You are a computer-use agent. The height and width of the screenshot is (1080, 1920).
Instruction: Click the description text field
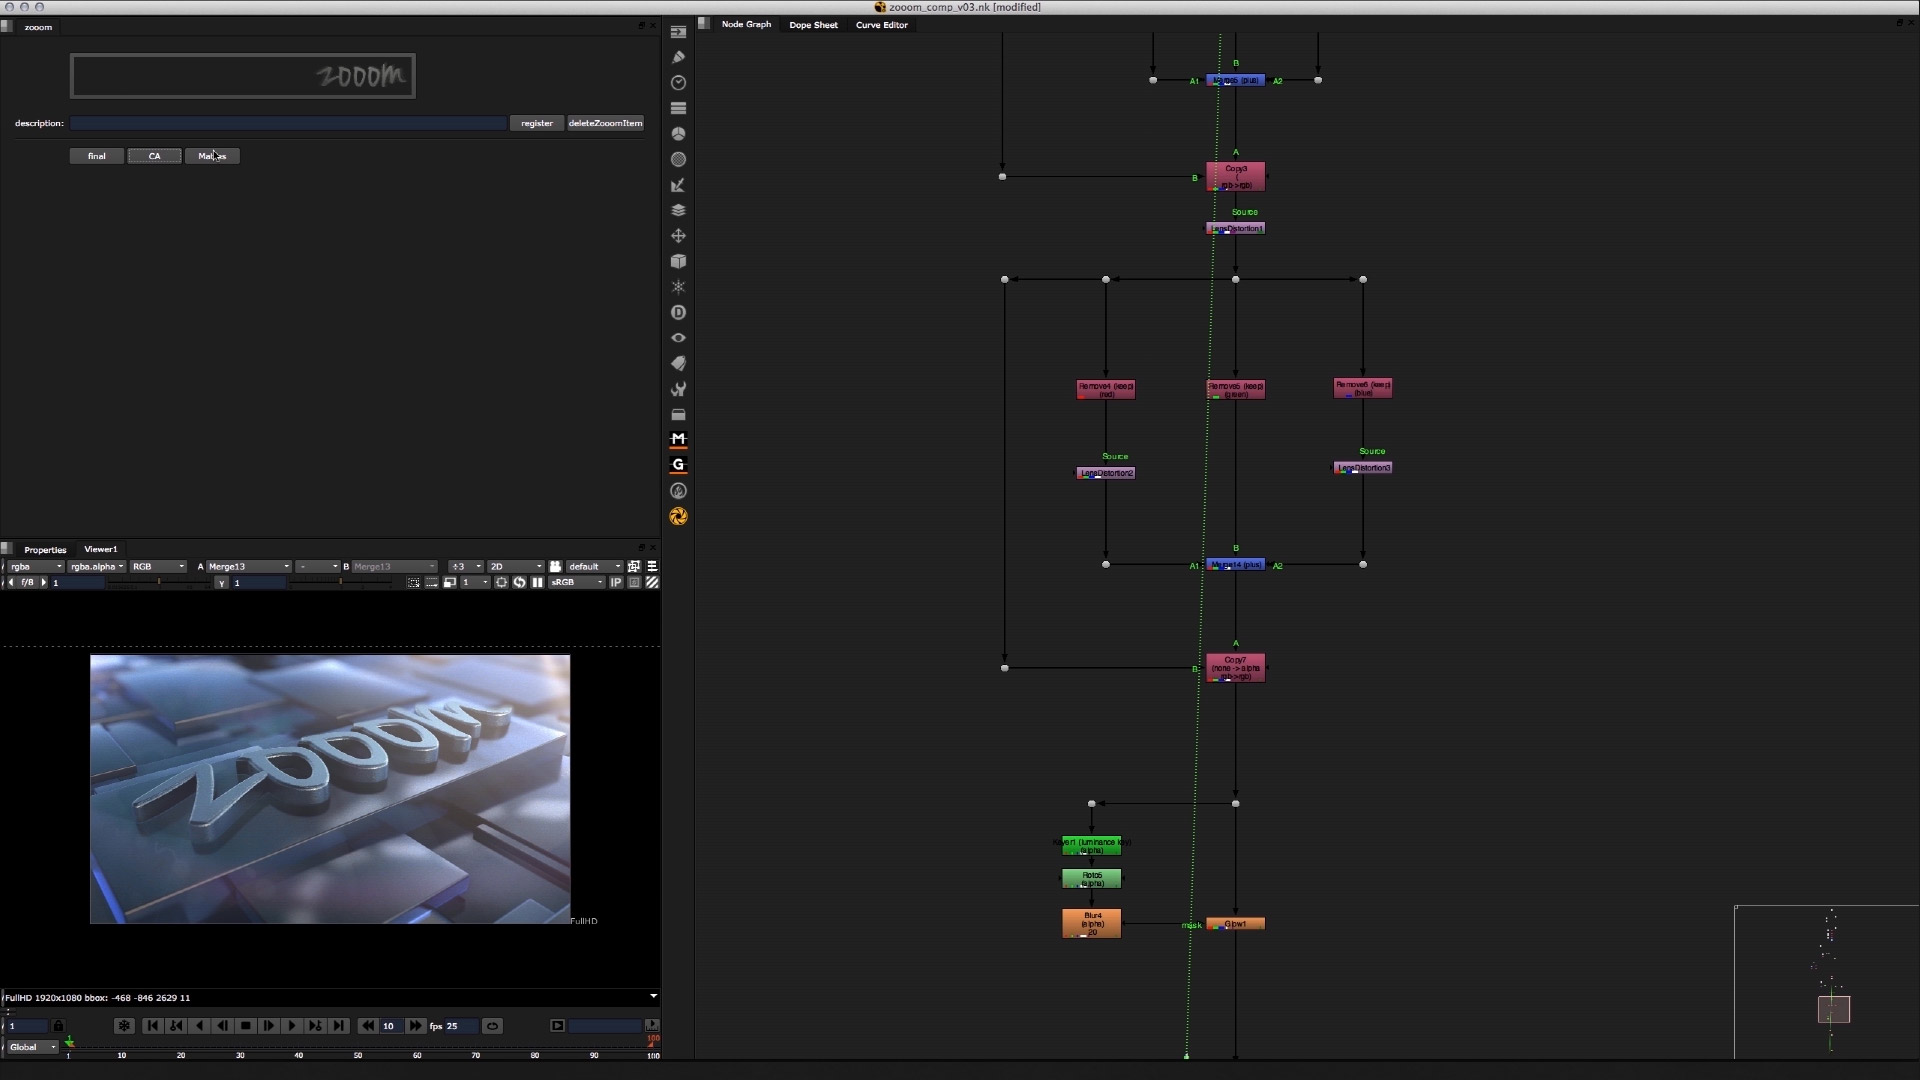(x=288, y=123)
